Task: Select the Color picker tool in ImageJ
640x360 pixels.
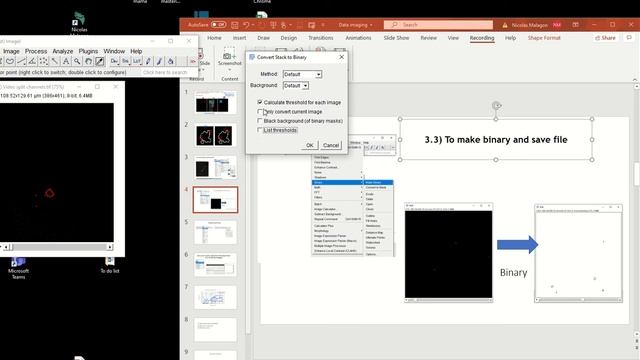Action: pyautogui.click(x=99, y=61)
